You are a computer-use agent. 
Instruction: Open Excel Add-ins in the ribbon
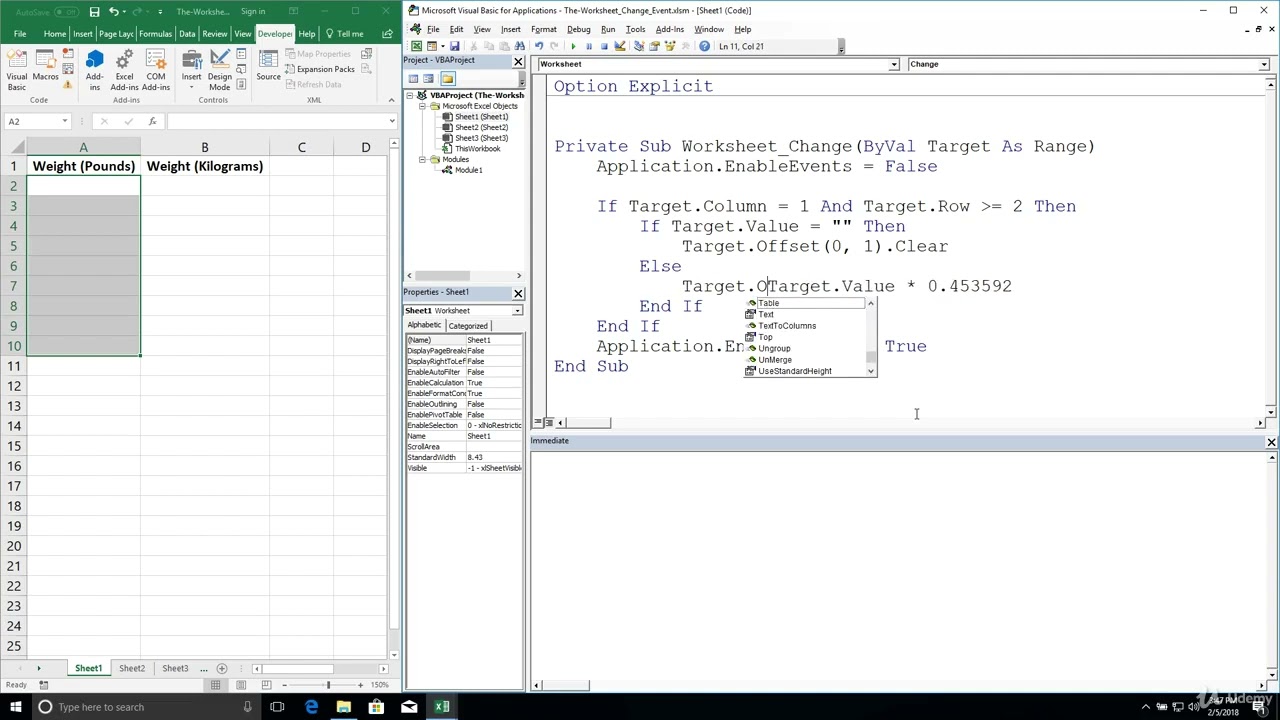pyautogui.click(x=124, y=70)
